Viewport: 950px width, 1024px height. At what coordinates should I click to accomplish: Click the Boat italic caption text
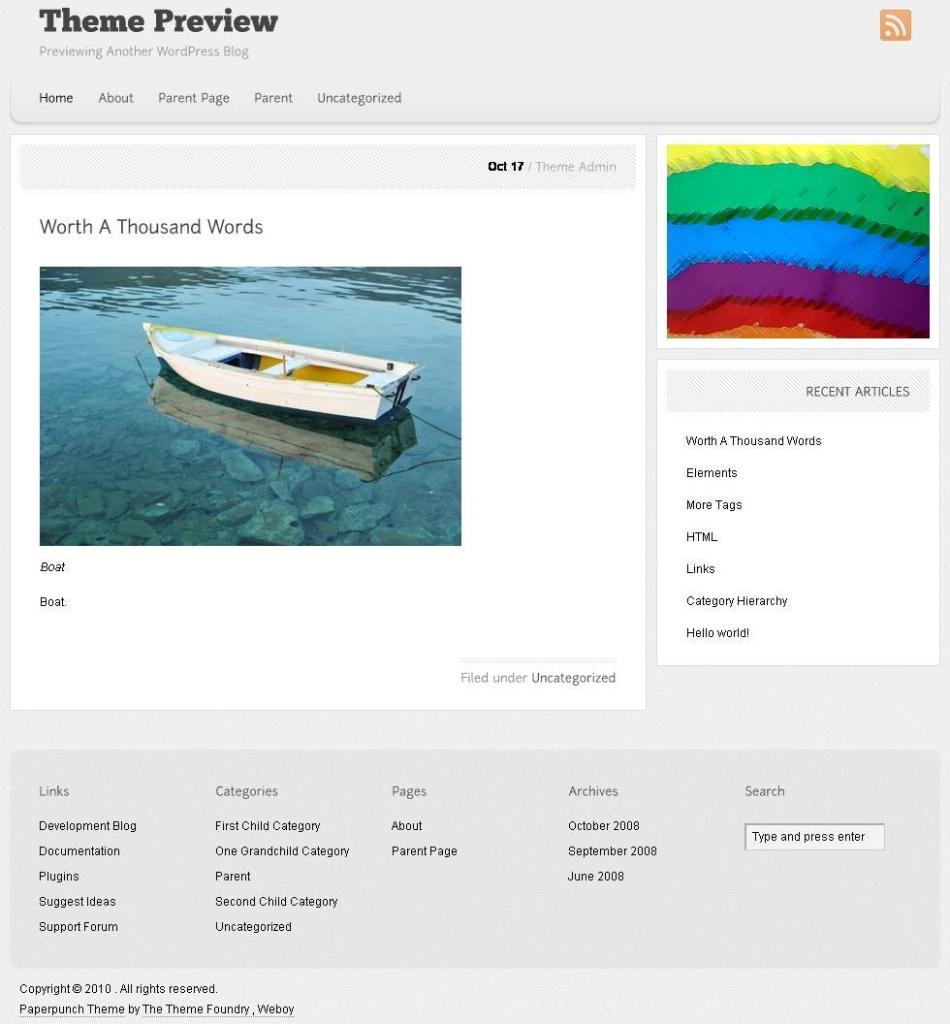(x=52, y=567)
